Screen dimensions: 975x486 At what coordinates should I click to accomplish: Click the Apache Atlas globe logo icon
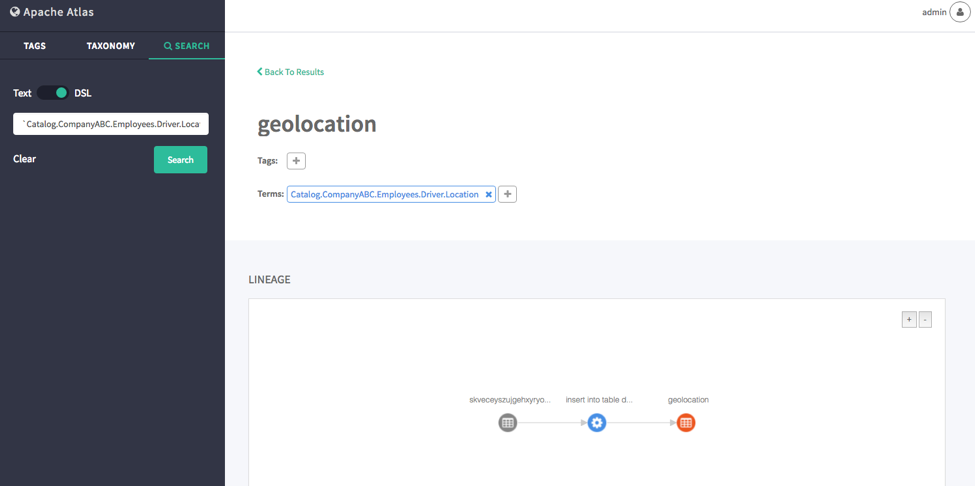pyautogui.click(x=15, y=12)
